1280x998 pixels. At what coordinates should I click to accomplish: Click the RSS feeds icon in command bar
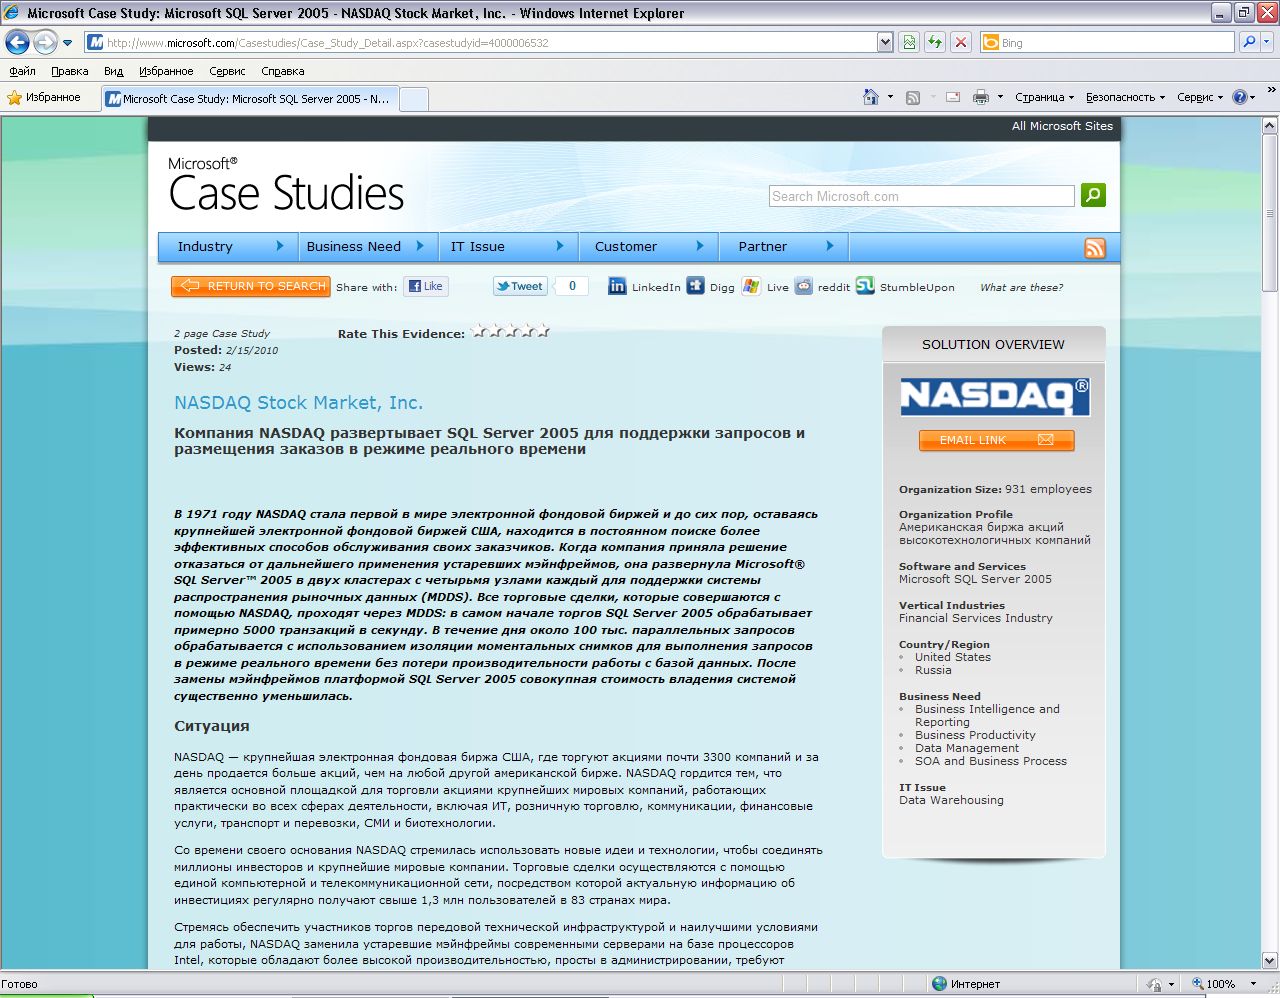(x=912, y=97)
